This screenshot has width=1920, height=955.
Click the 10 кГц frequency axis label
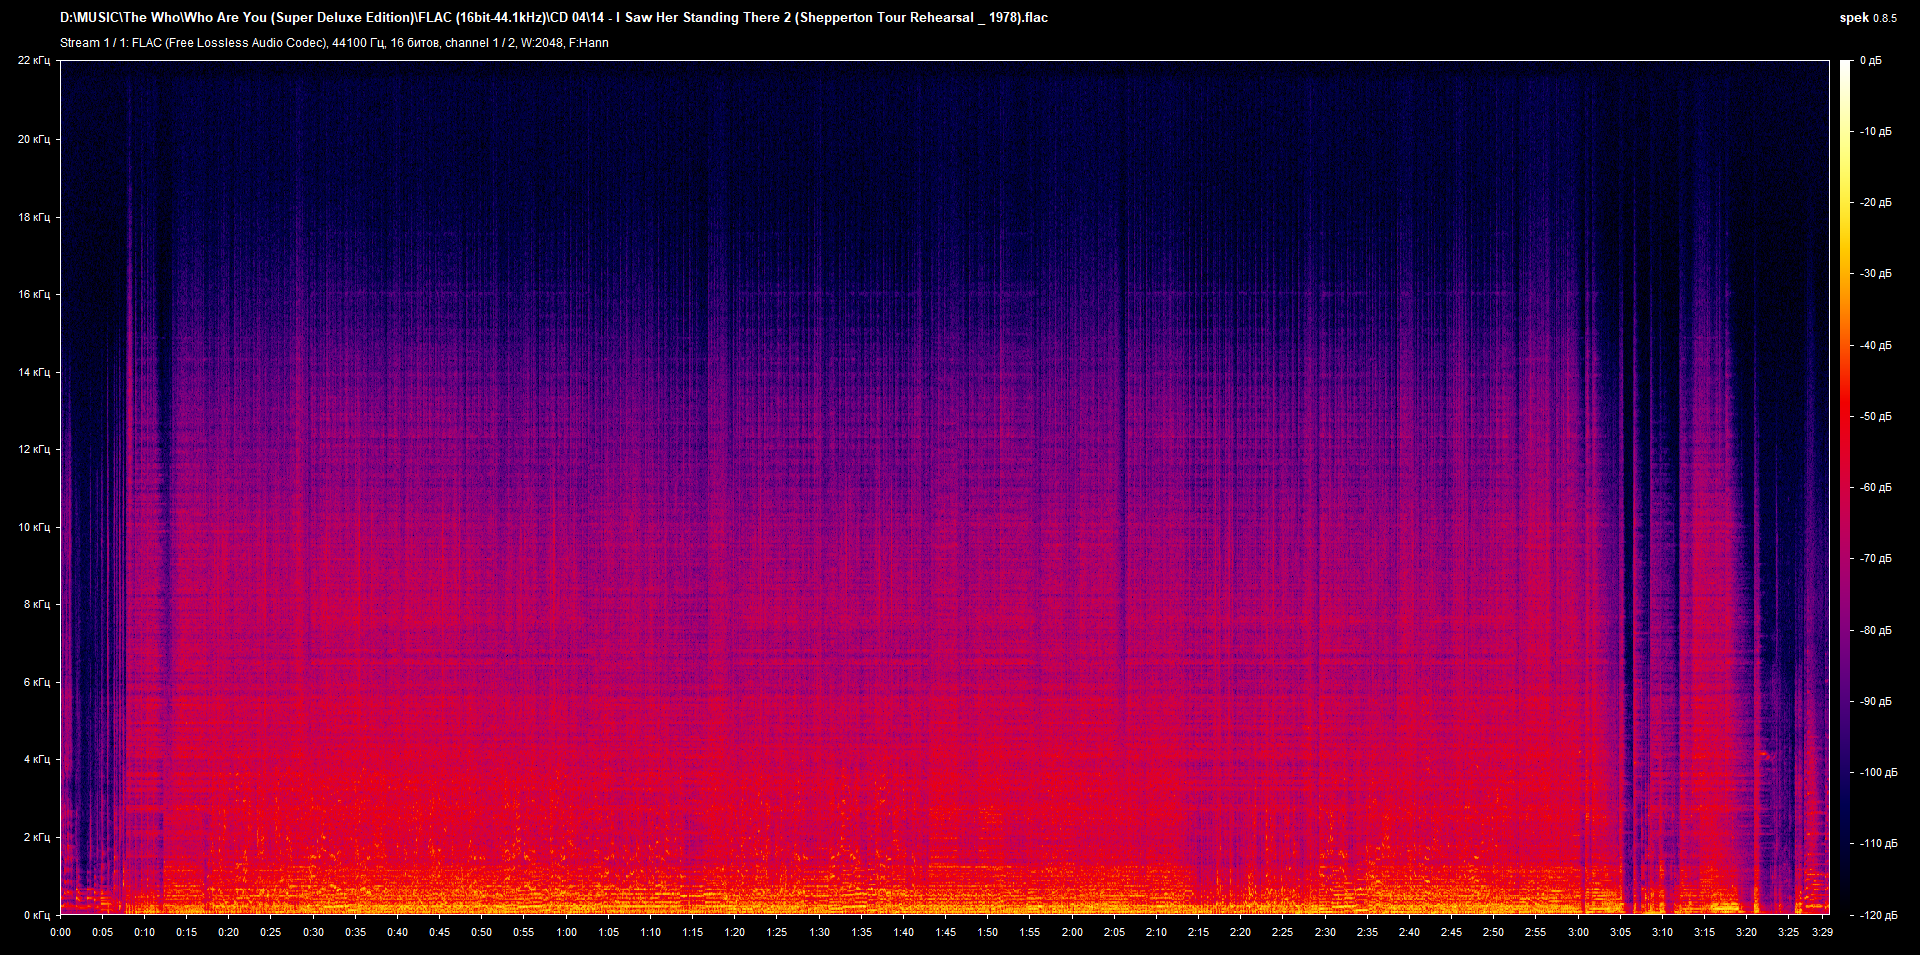click(x=34, y=527)
